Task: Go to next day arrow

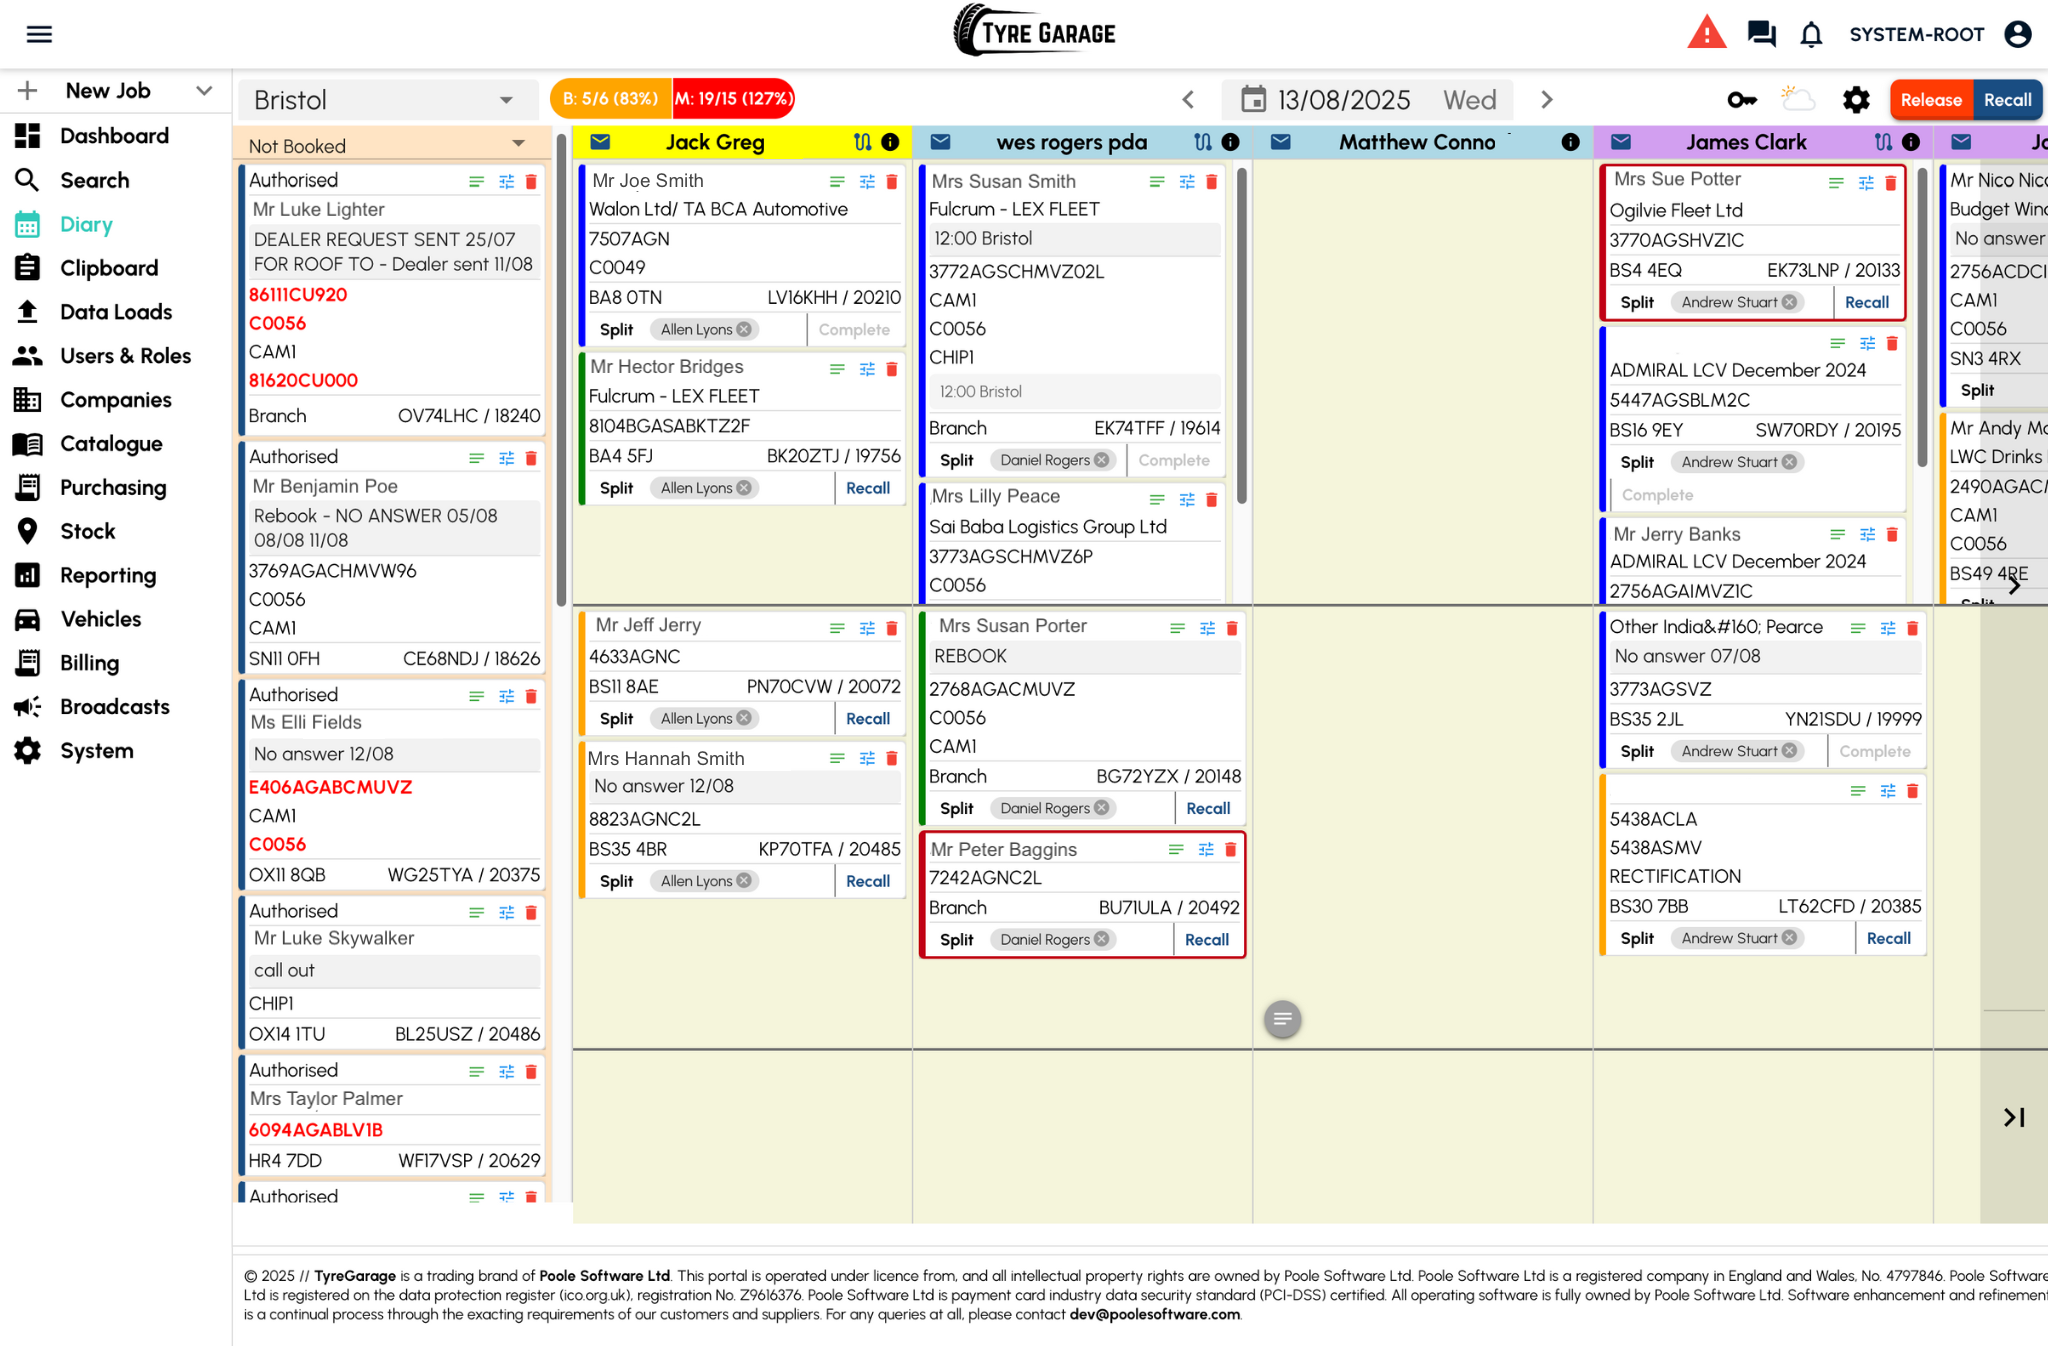Action: click(x=1546, y=100)
